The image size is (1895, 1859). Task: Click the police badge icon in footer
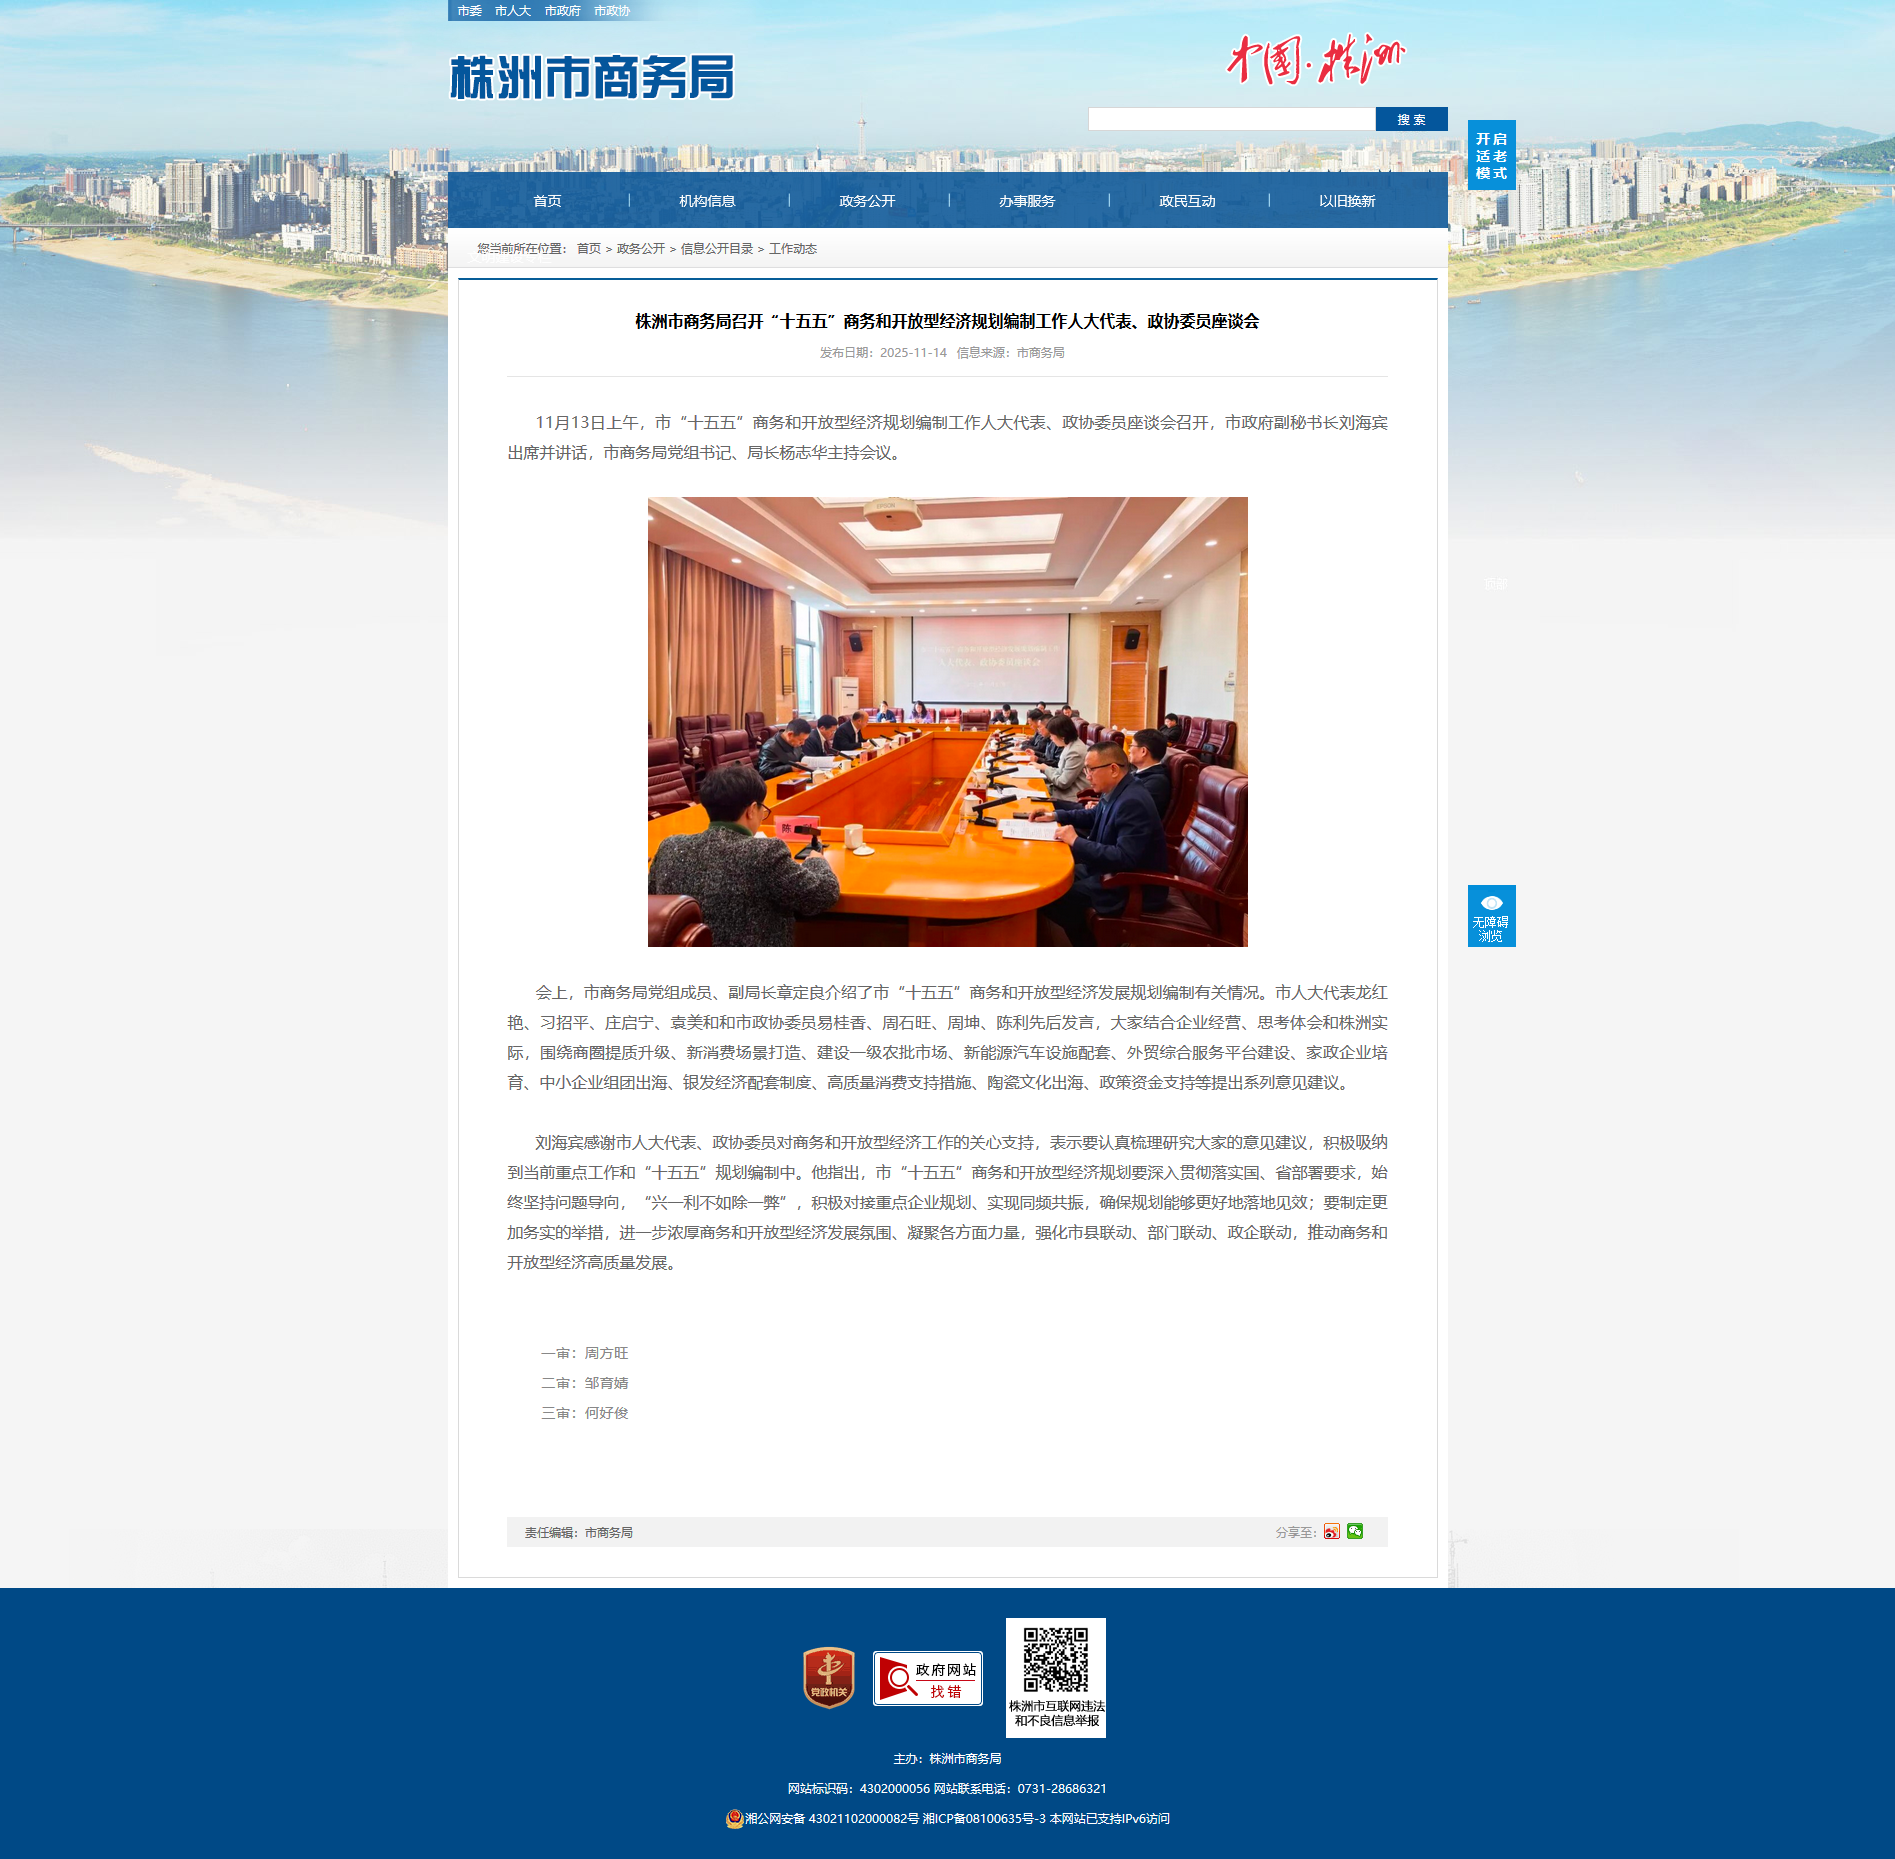(x=734, y=1818)
